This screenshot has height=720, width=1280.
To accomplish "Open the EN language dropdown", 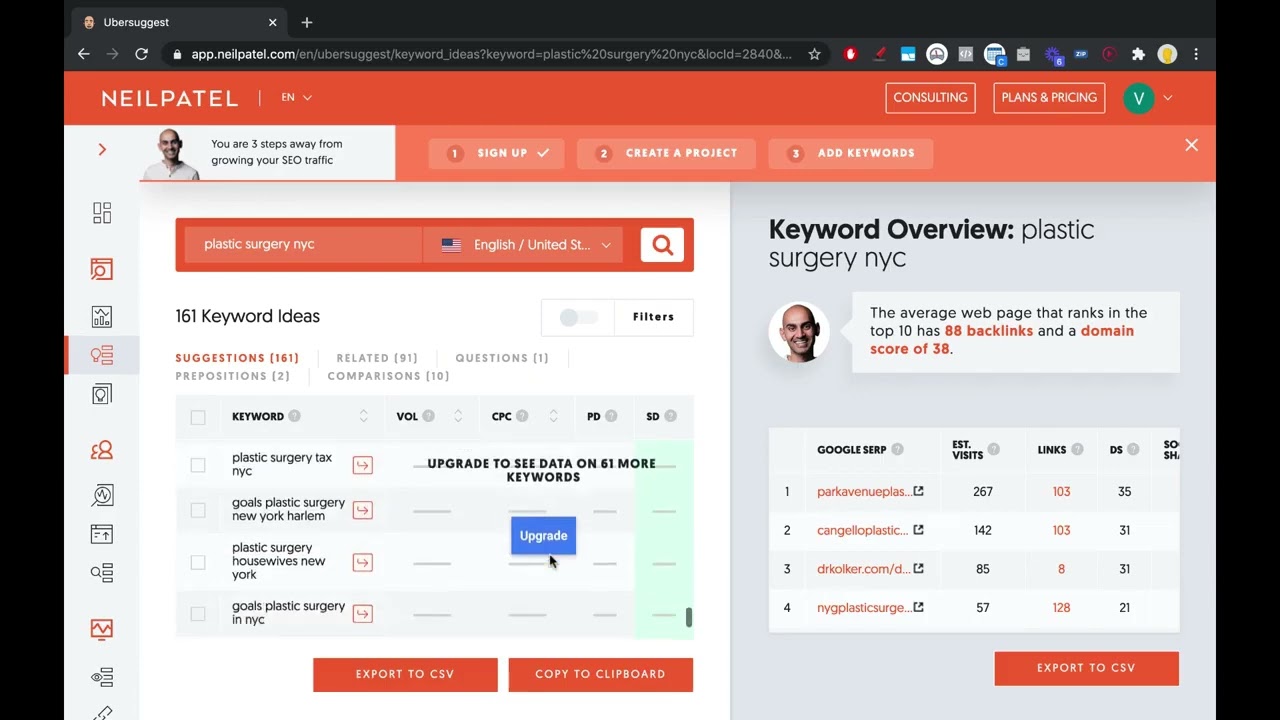I will [x=296, y=97].
